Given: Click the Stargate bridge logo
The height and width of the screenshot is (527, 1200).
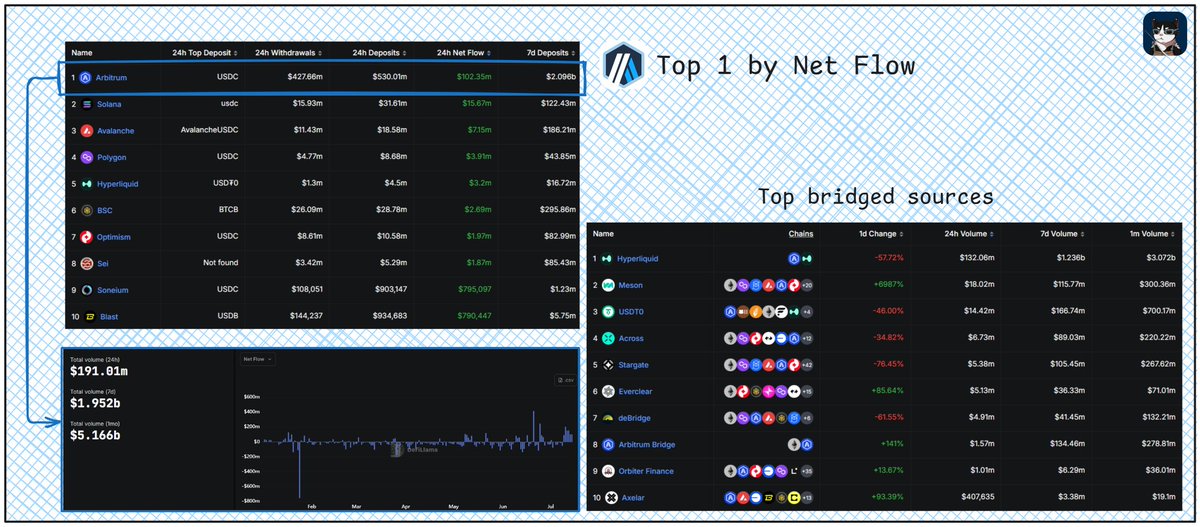Looking at the screenshot, I should [608, 365].
